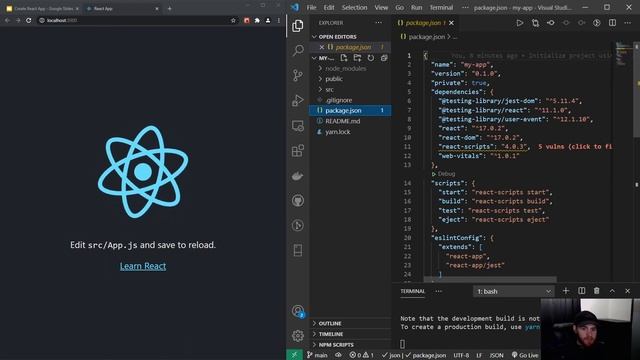Image resolution: width=640 pixels, height=360 pixels.
Task: Open yarn.lock in the file tree
Action: pos(338,132)
